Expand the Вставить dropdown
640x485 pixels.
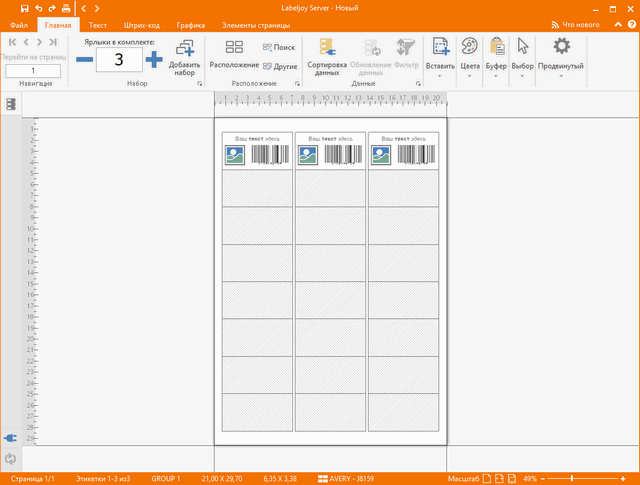click(x=440, y=76)
